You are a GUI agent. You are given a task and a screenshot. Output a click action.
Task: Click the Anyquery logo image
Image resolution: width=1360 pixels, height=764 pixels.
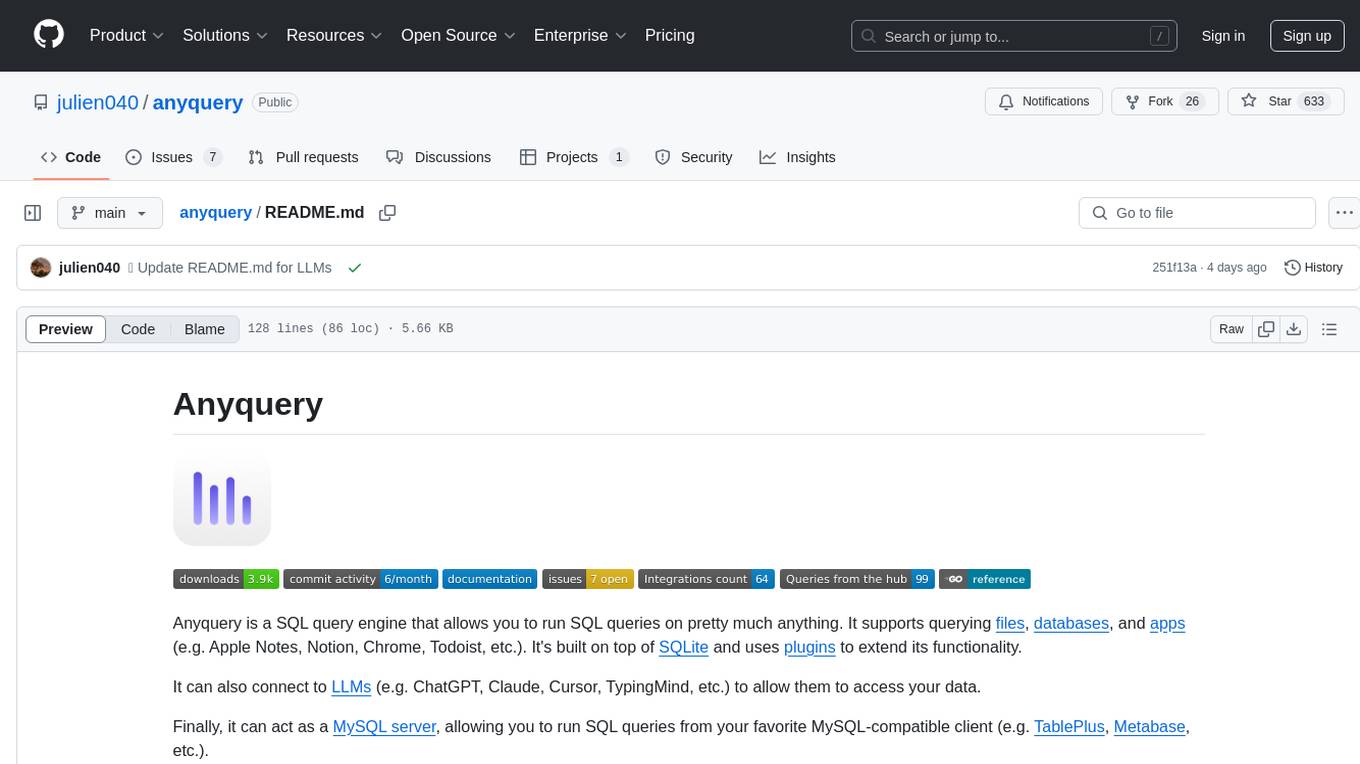222,497
